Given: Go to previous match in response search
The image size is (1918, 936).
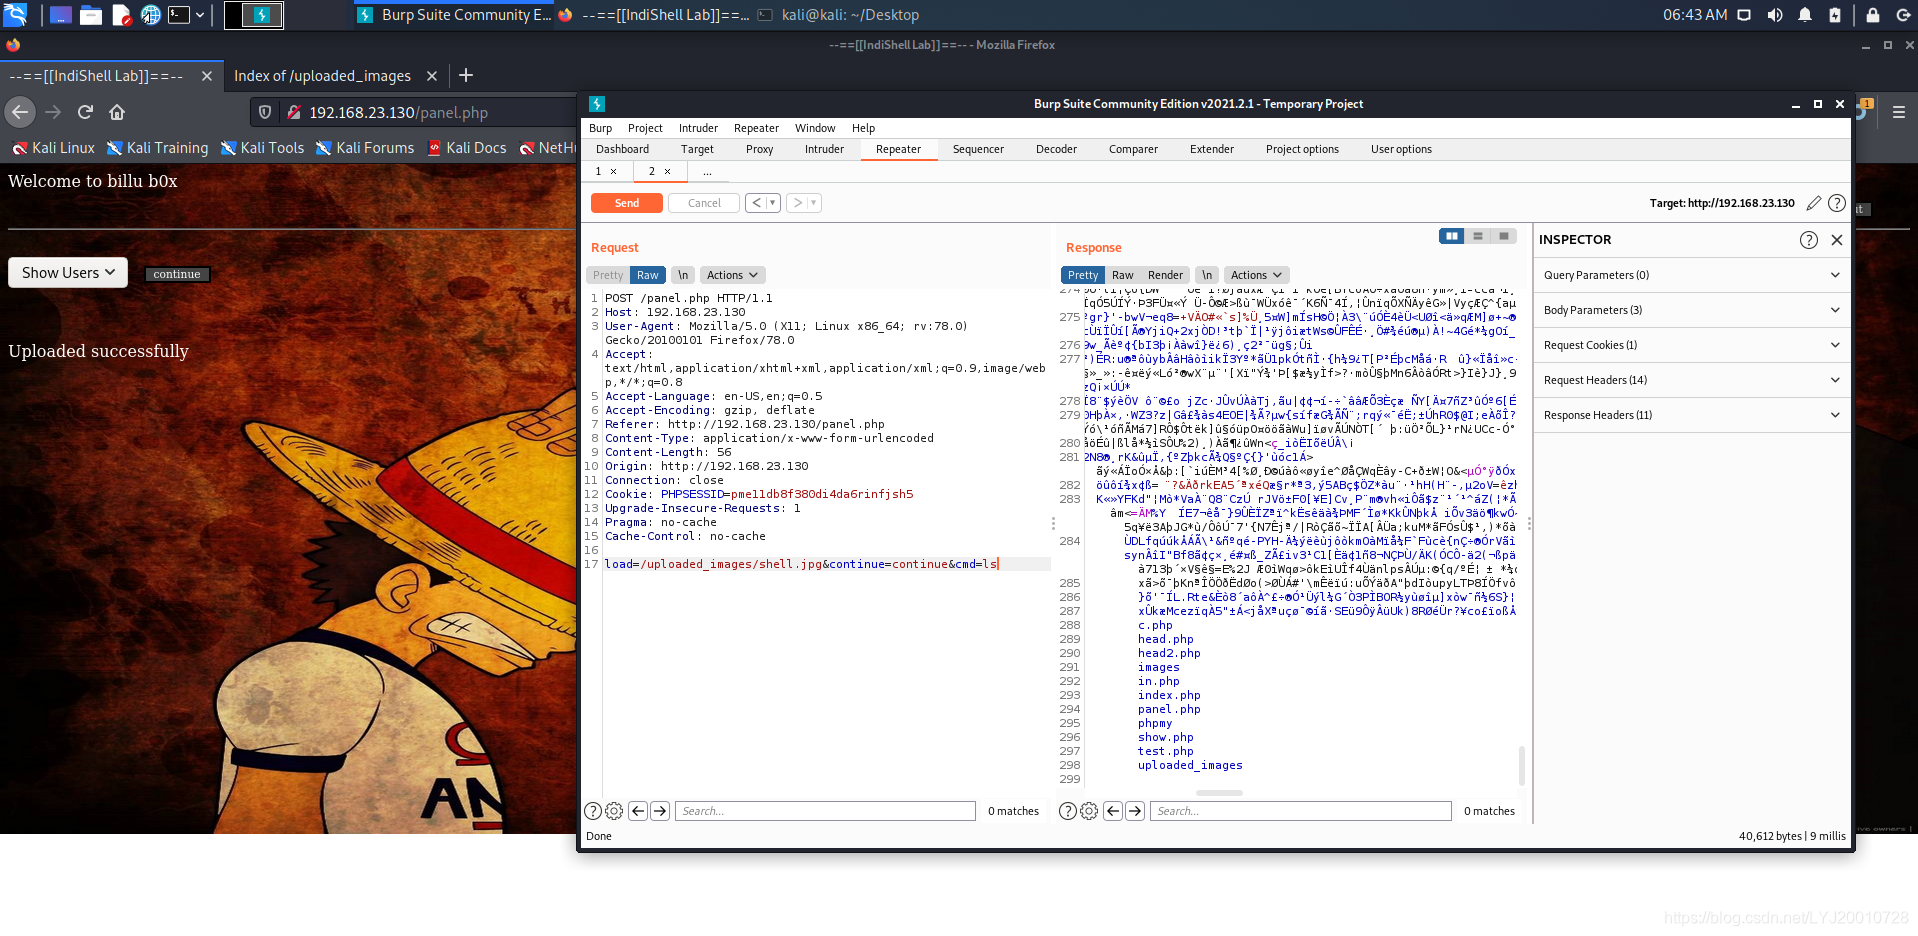Looking at the screenshot, I should tap(1113, 811).
